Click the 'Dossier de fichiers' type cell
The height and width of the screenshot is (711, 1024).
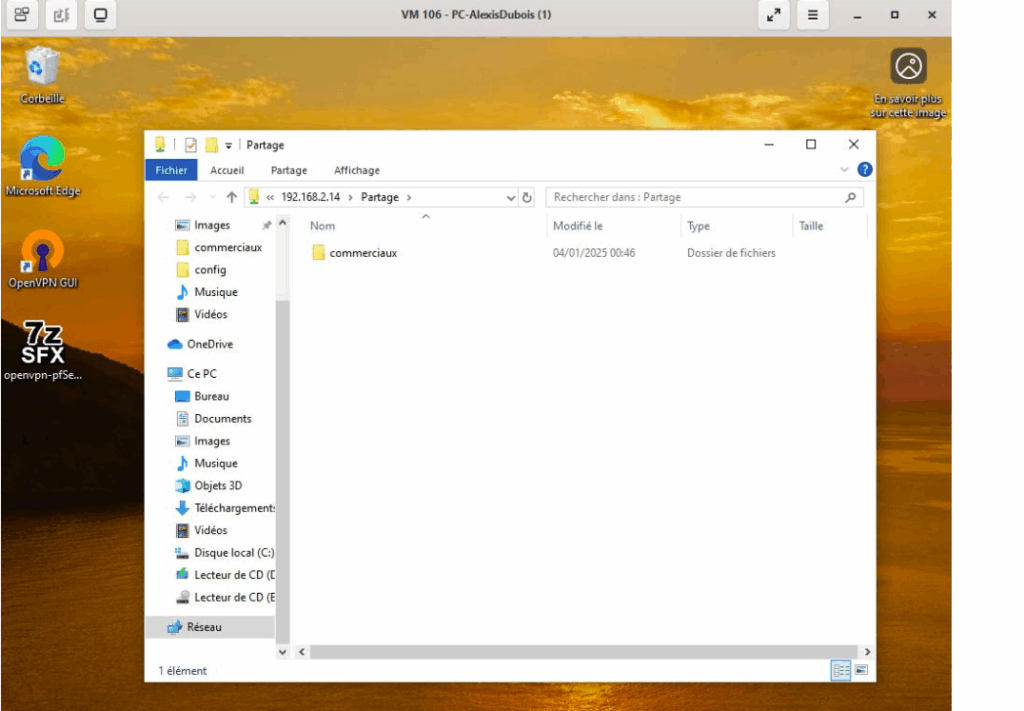[731, 253]
